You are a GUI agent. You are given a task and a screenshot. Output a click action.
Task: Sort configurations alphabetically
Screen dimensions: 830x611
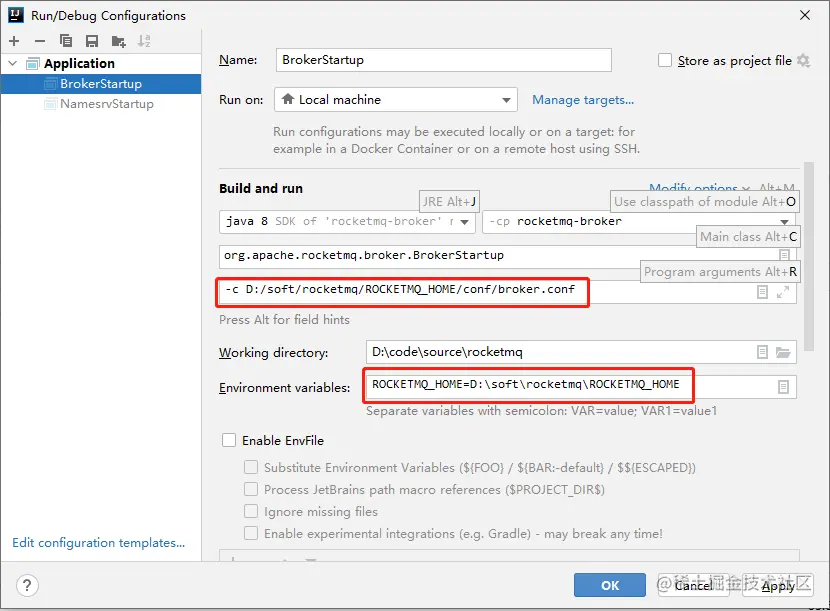point(144,41)
